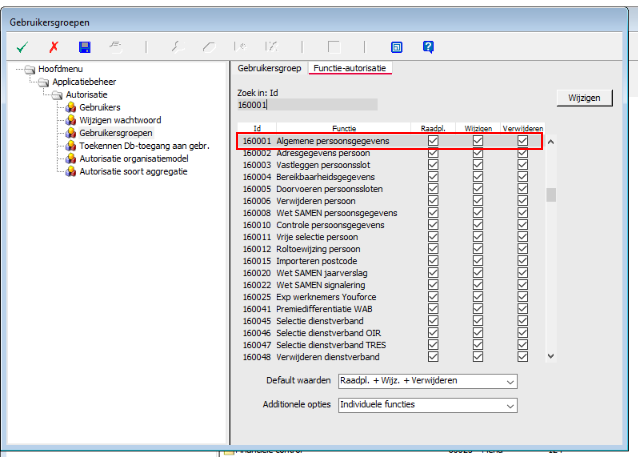The image size is (638, 457).
Task: Cancel using the red X icon
Action: tap(53, 47)
